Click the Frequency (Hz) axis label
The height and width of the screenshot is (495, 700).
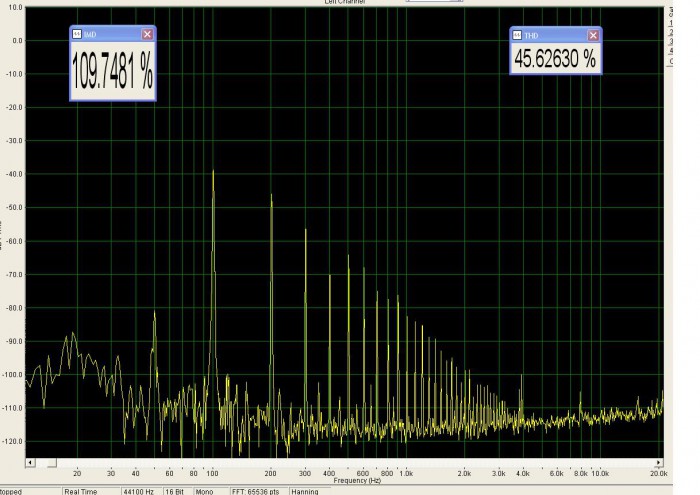[x=357, y=481]
